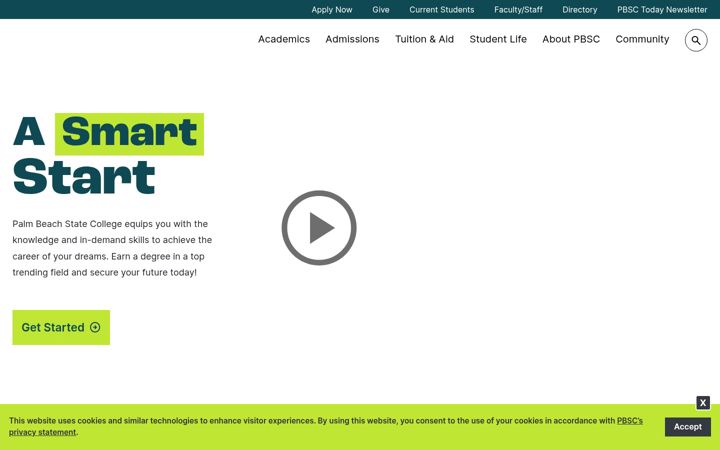Open the search icon in the header
The image size is (720, 450).
point(696,40)
